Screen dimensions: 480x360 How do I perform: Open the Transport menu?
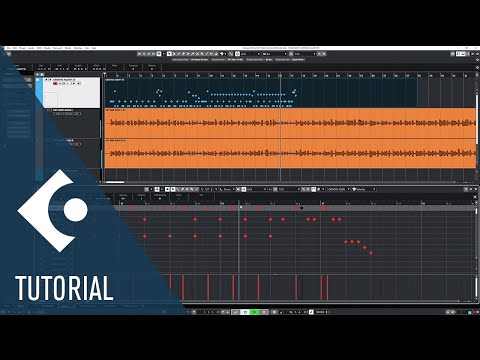pos(57,48)
